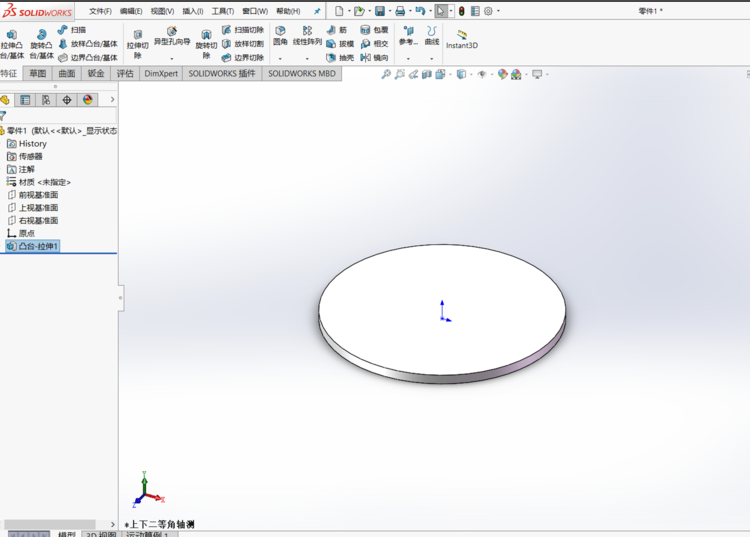Choose the Lofted Cut (放样切割) tool
Viewport: 750px width, 537px height.
click(x=243, y=44)
